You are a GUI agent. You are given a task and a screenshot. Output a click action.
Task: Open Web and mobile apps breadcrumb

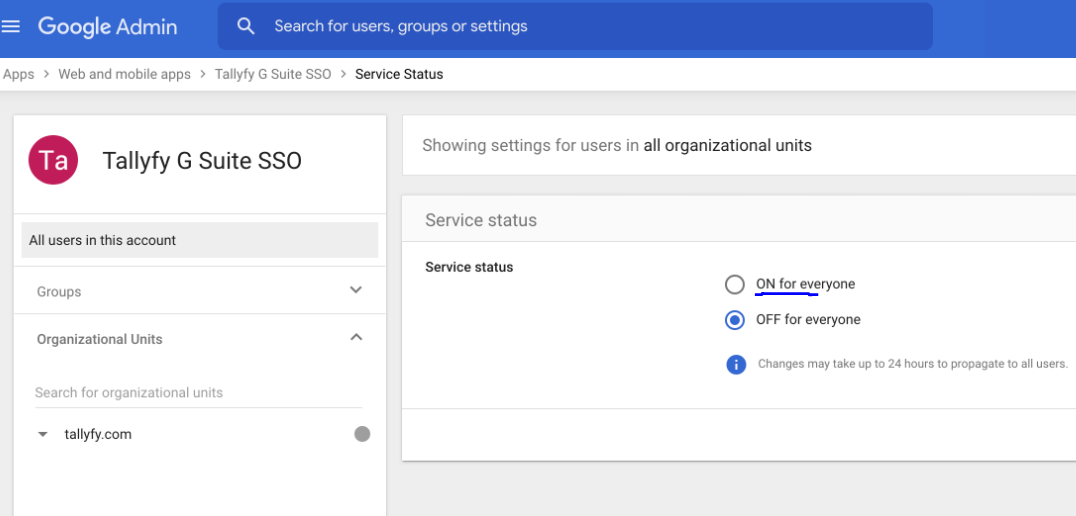(124, 74)
